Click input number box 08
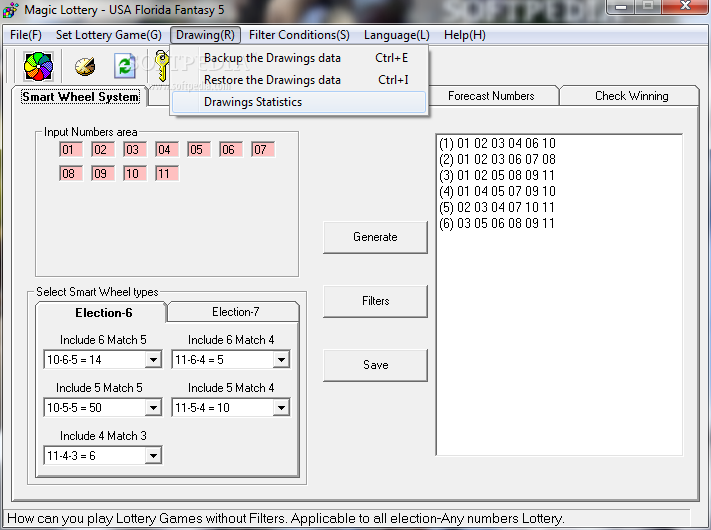This screenshot has height=530, width=711. coord(71,174)
